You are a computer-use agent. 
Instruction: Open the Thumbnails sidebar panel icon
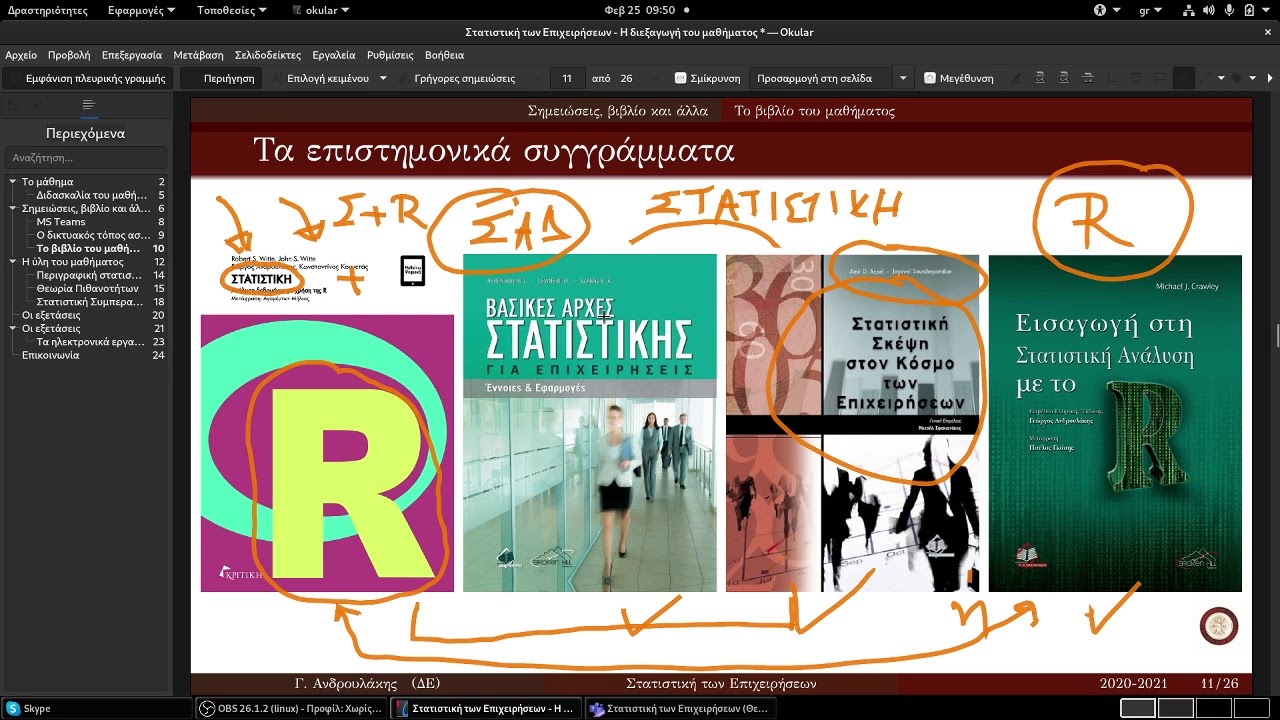[13, 104]
